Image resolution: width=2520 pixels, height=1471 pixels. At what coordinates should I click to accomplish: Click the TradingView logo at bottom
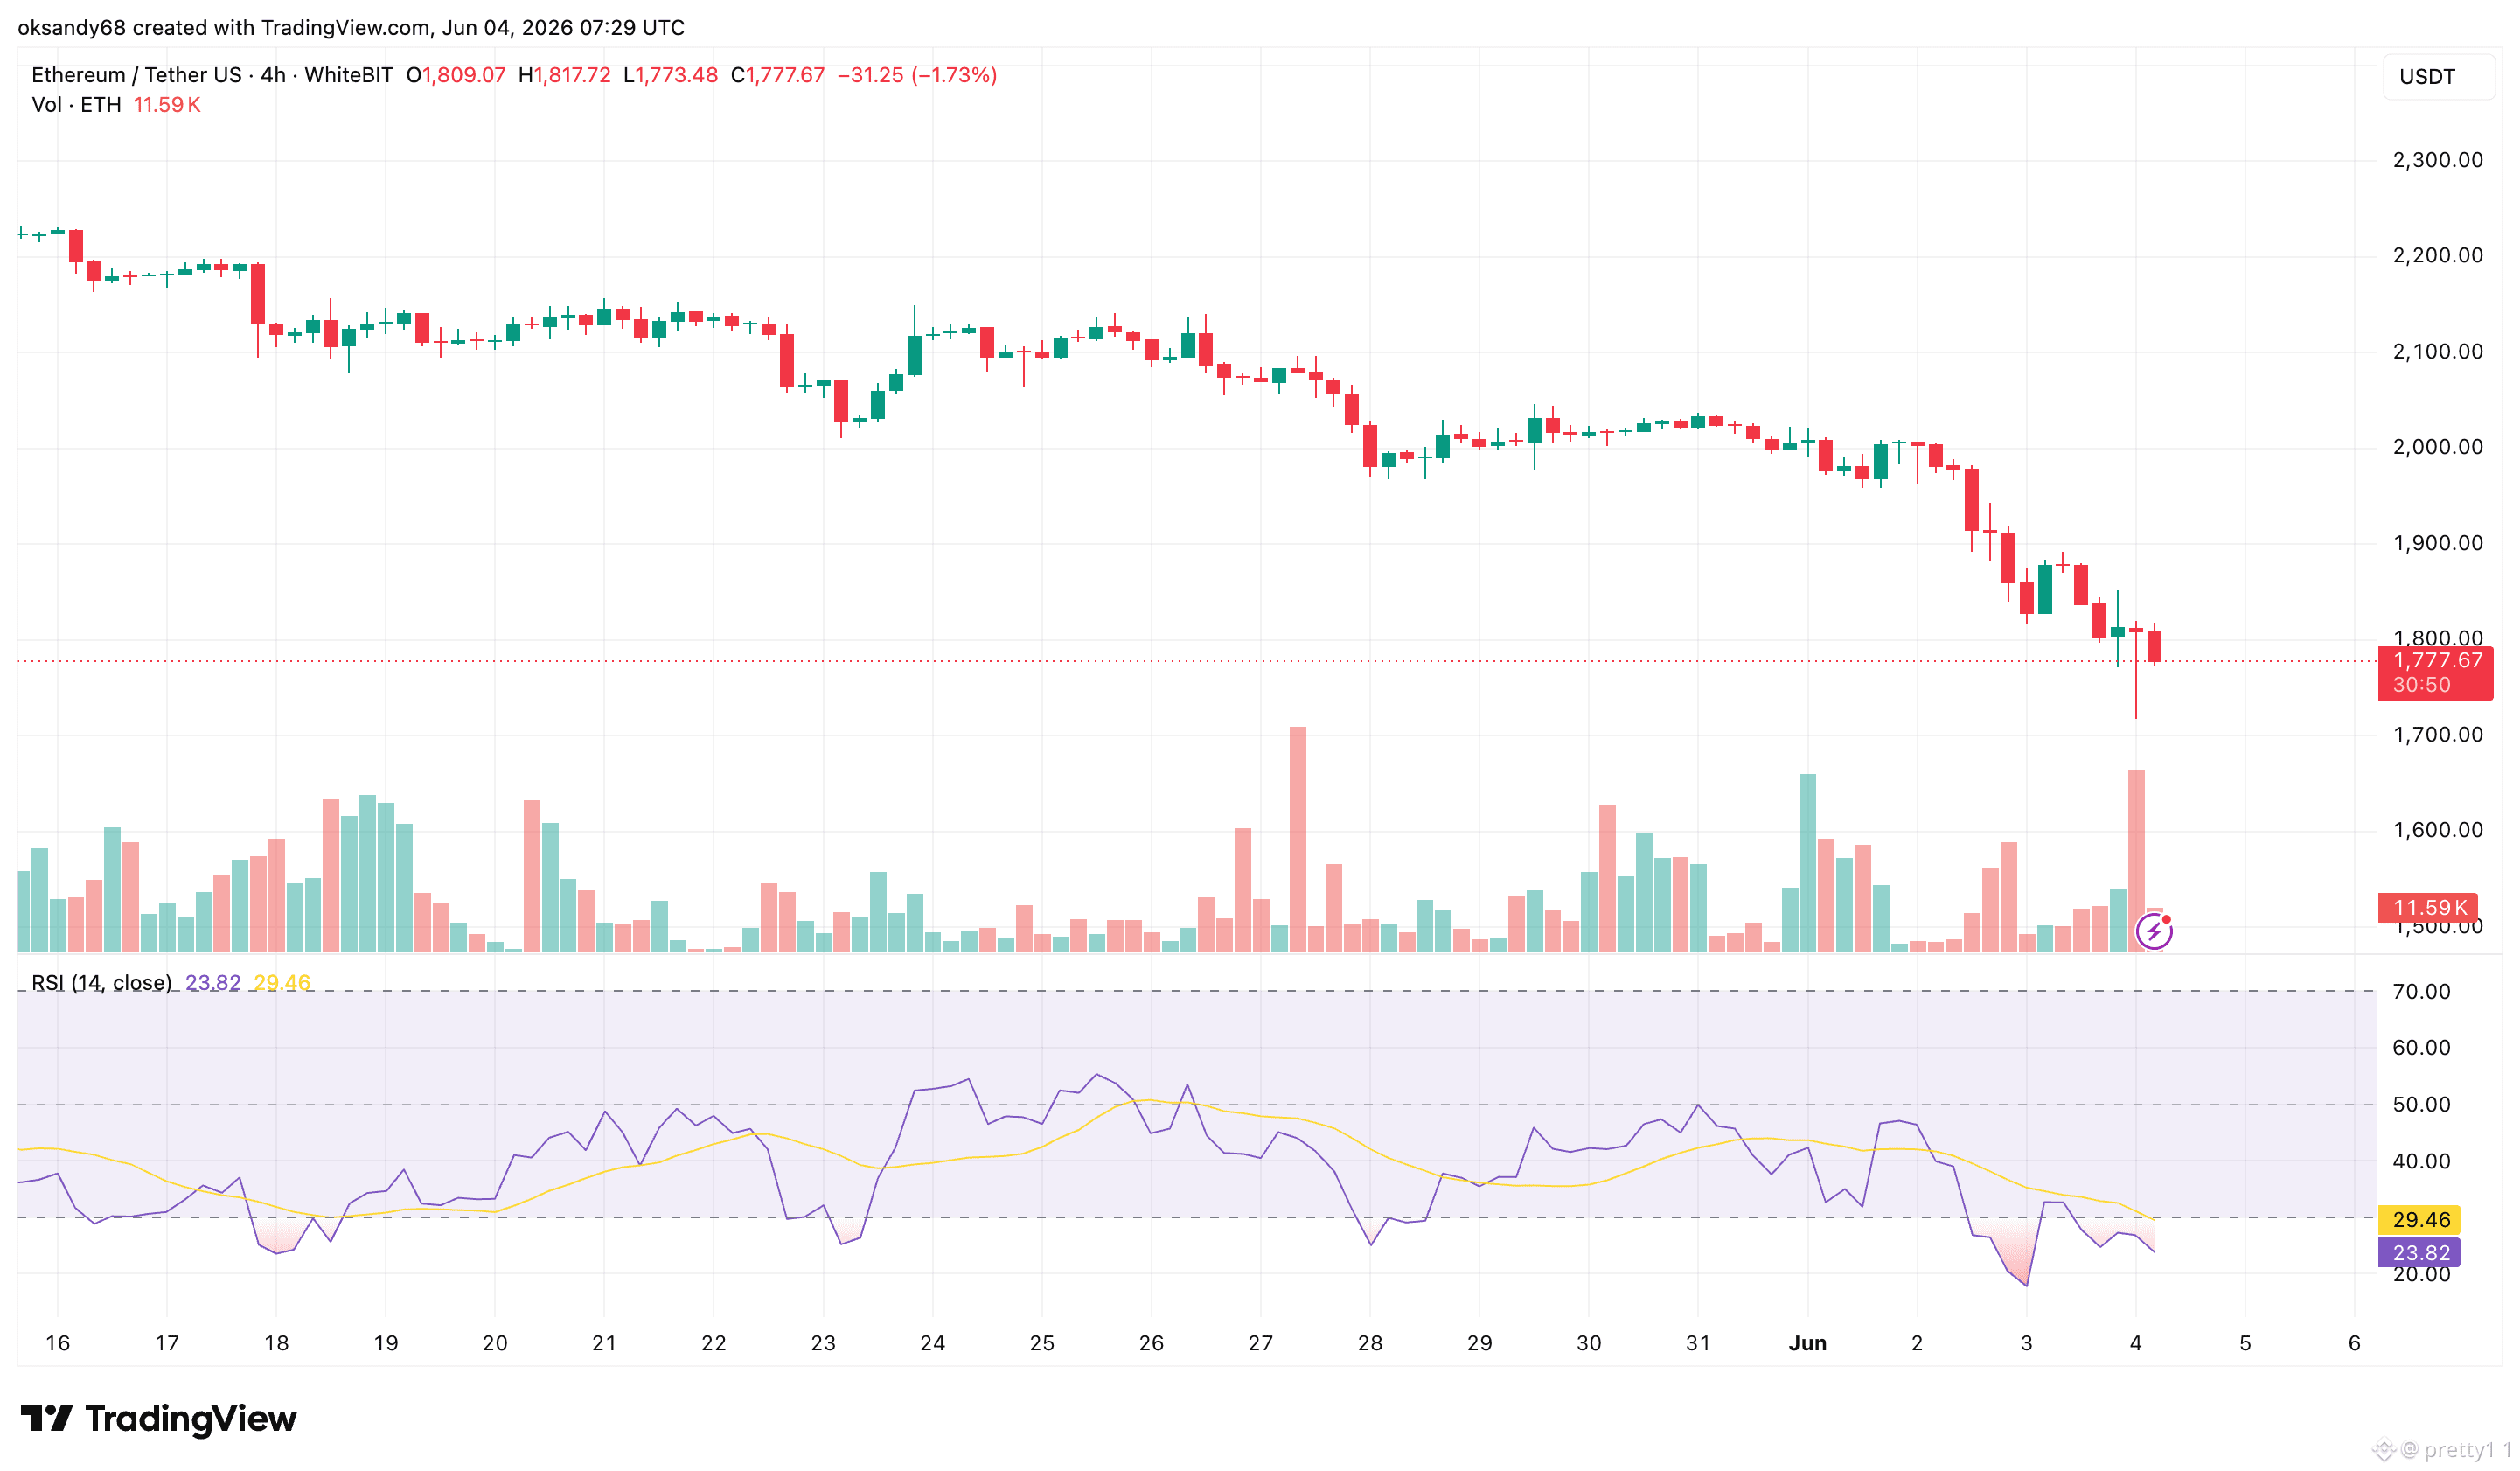coord(159,1418)
